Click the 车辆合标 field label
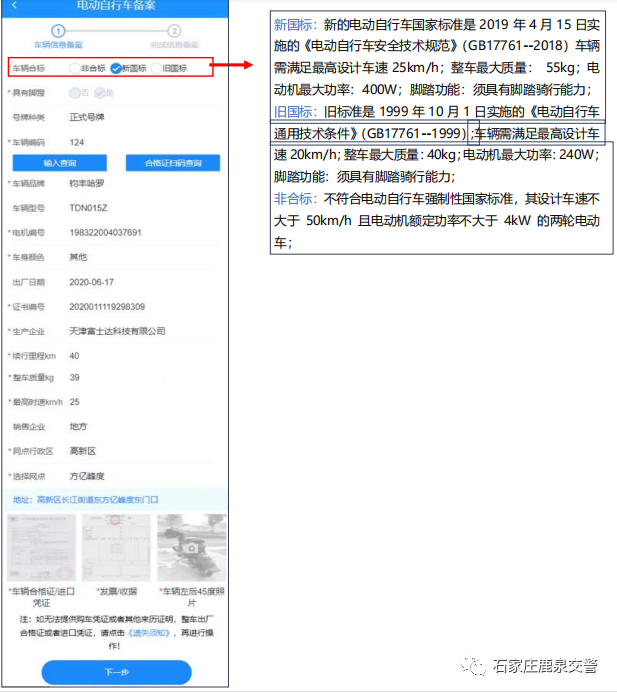This screenshot has height=693, width=617. click(29, 68)
